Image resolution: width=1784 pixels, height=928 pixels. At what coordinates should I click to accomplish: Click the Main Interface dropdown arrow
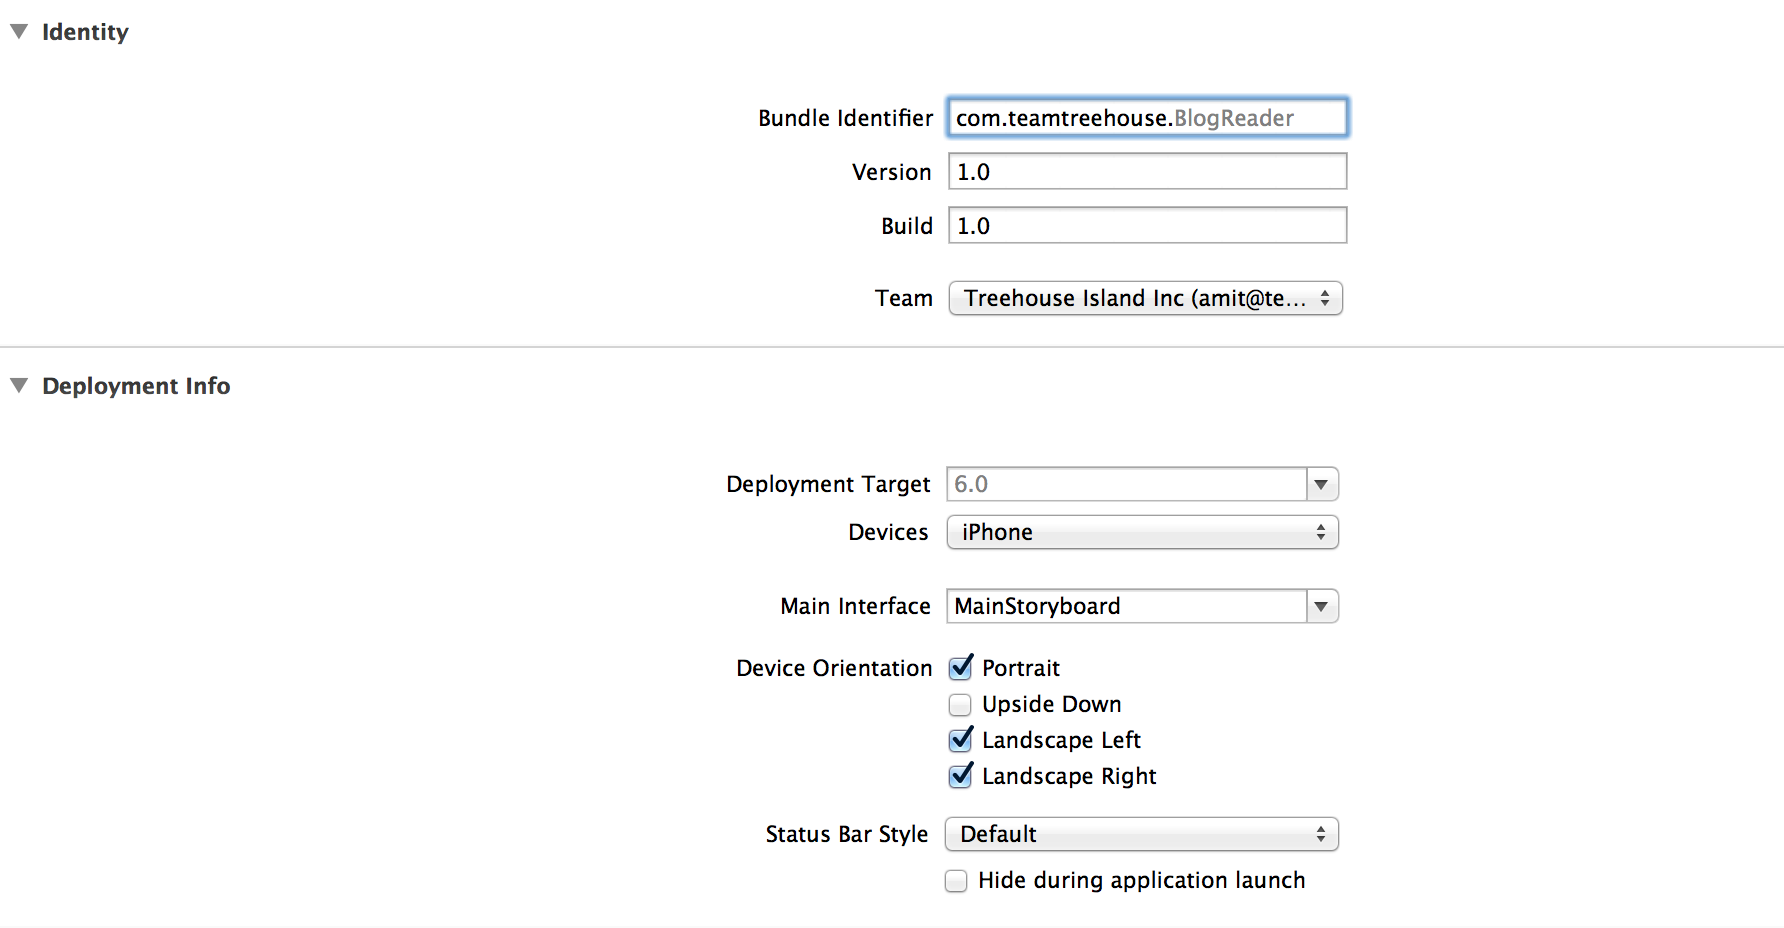click(x=1321, y=607)
